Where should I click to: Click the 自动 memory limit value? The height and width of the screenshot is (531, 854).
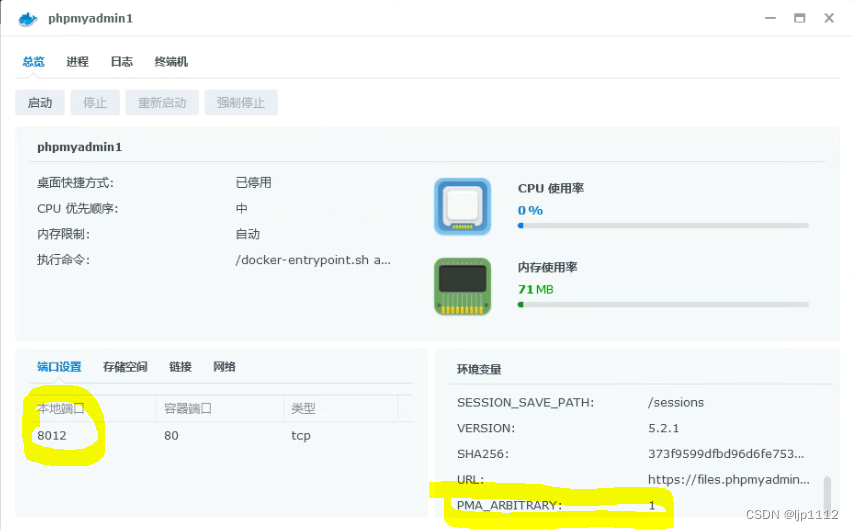coord(247,234)
